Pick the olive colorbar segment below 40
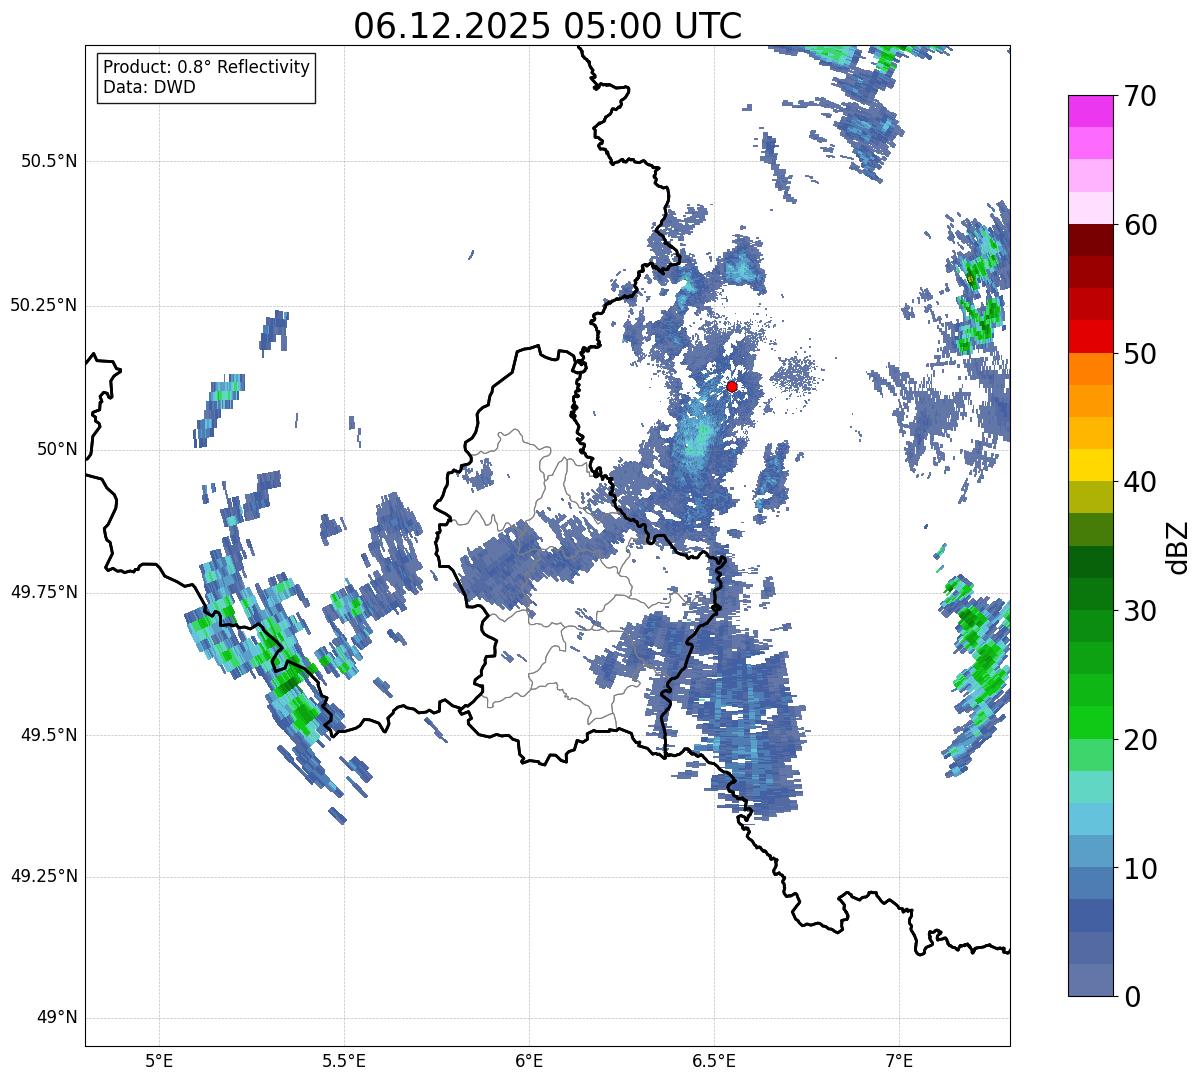The width and height of the screenshot is (1202, 1081). tap(1090, 497)
